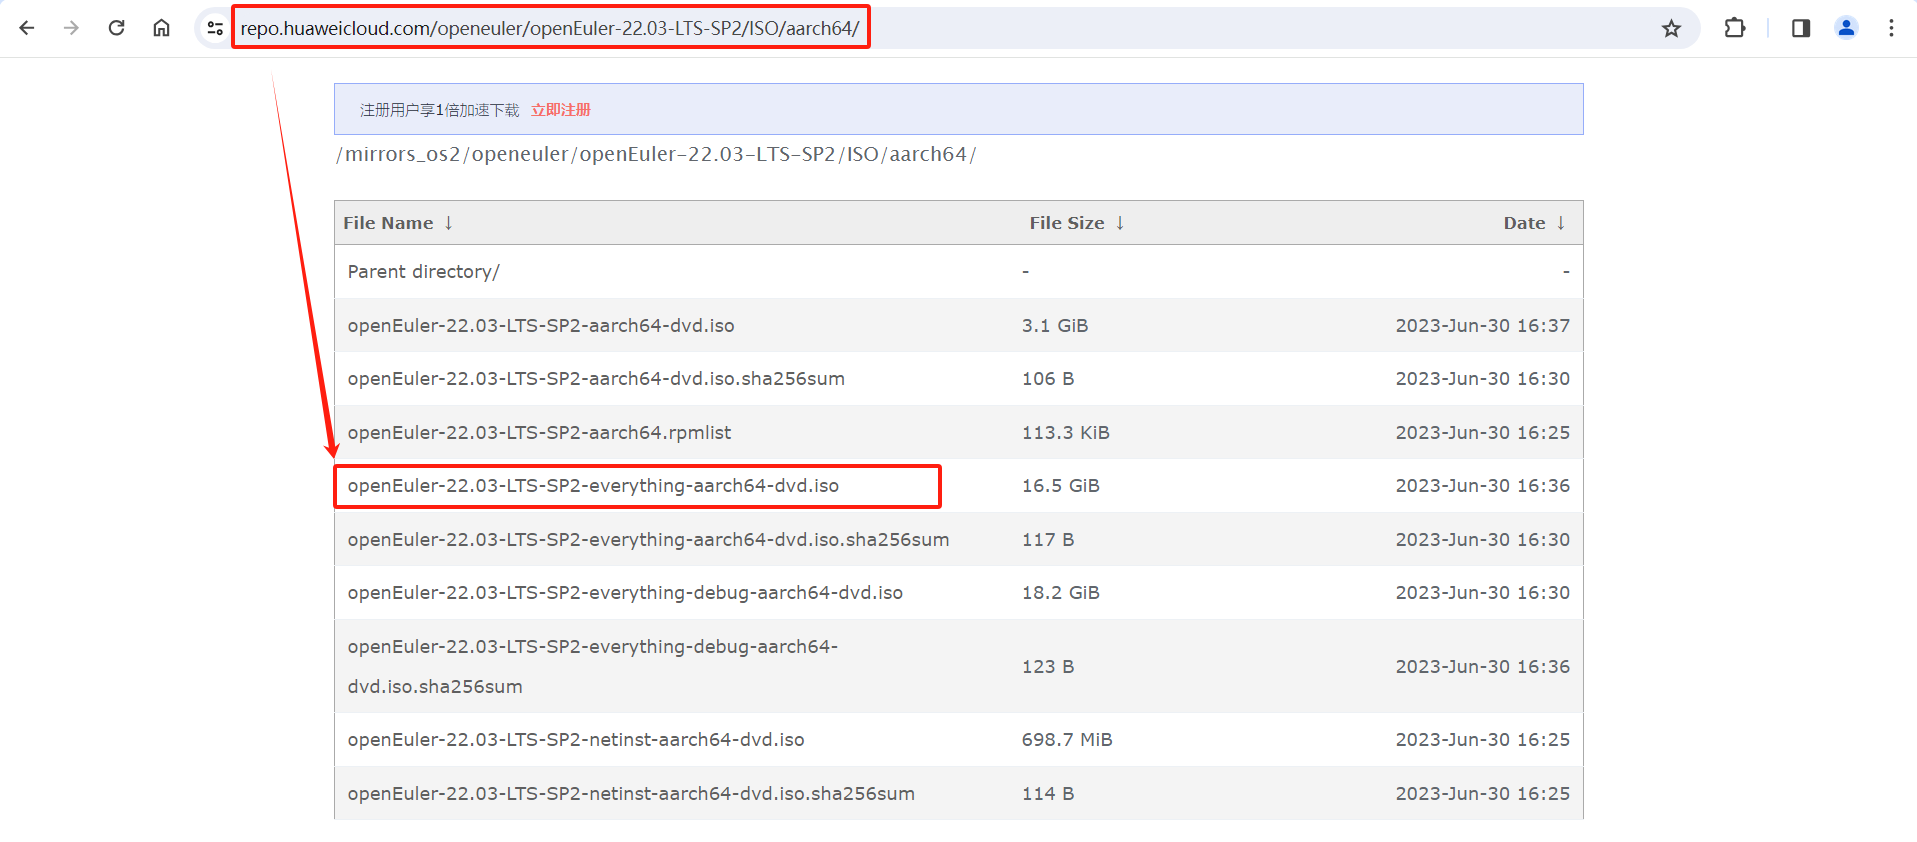Select date 2023-Jun-30 16:37

pos(1482,326)
